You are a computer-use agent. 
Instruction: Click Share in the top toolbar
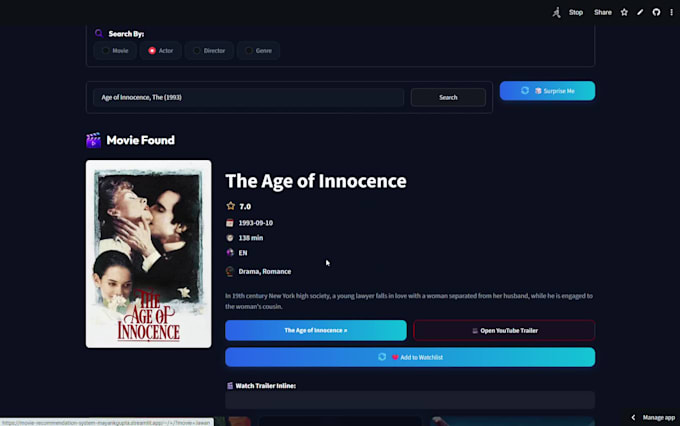click(x=603, y=12)
